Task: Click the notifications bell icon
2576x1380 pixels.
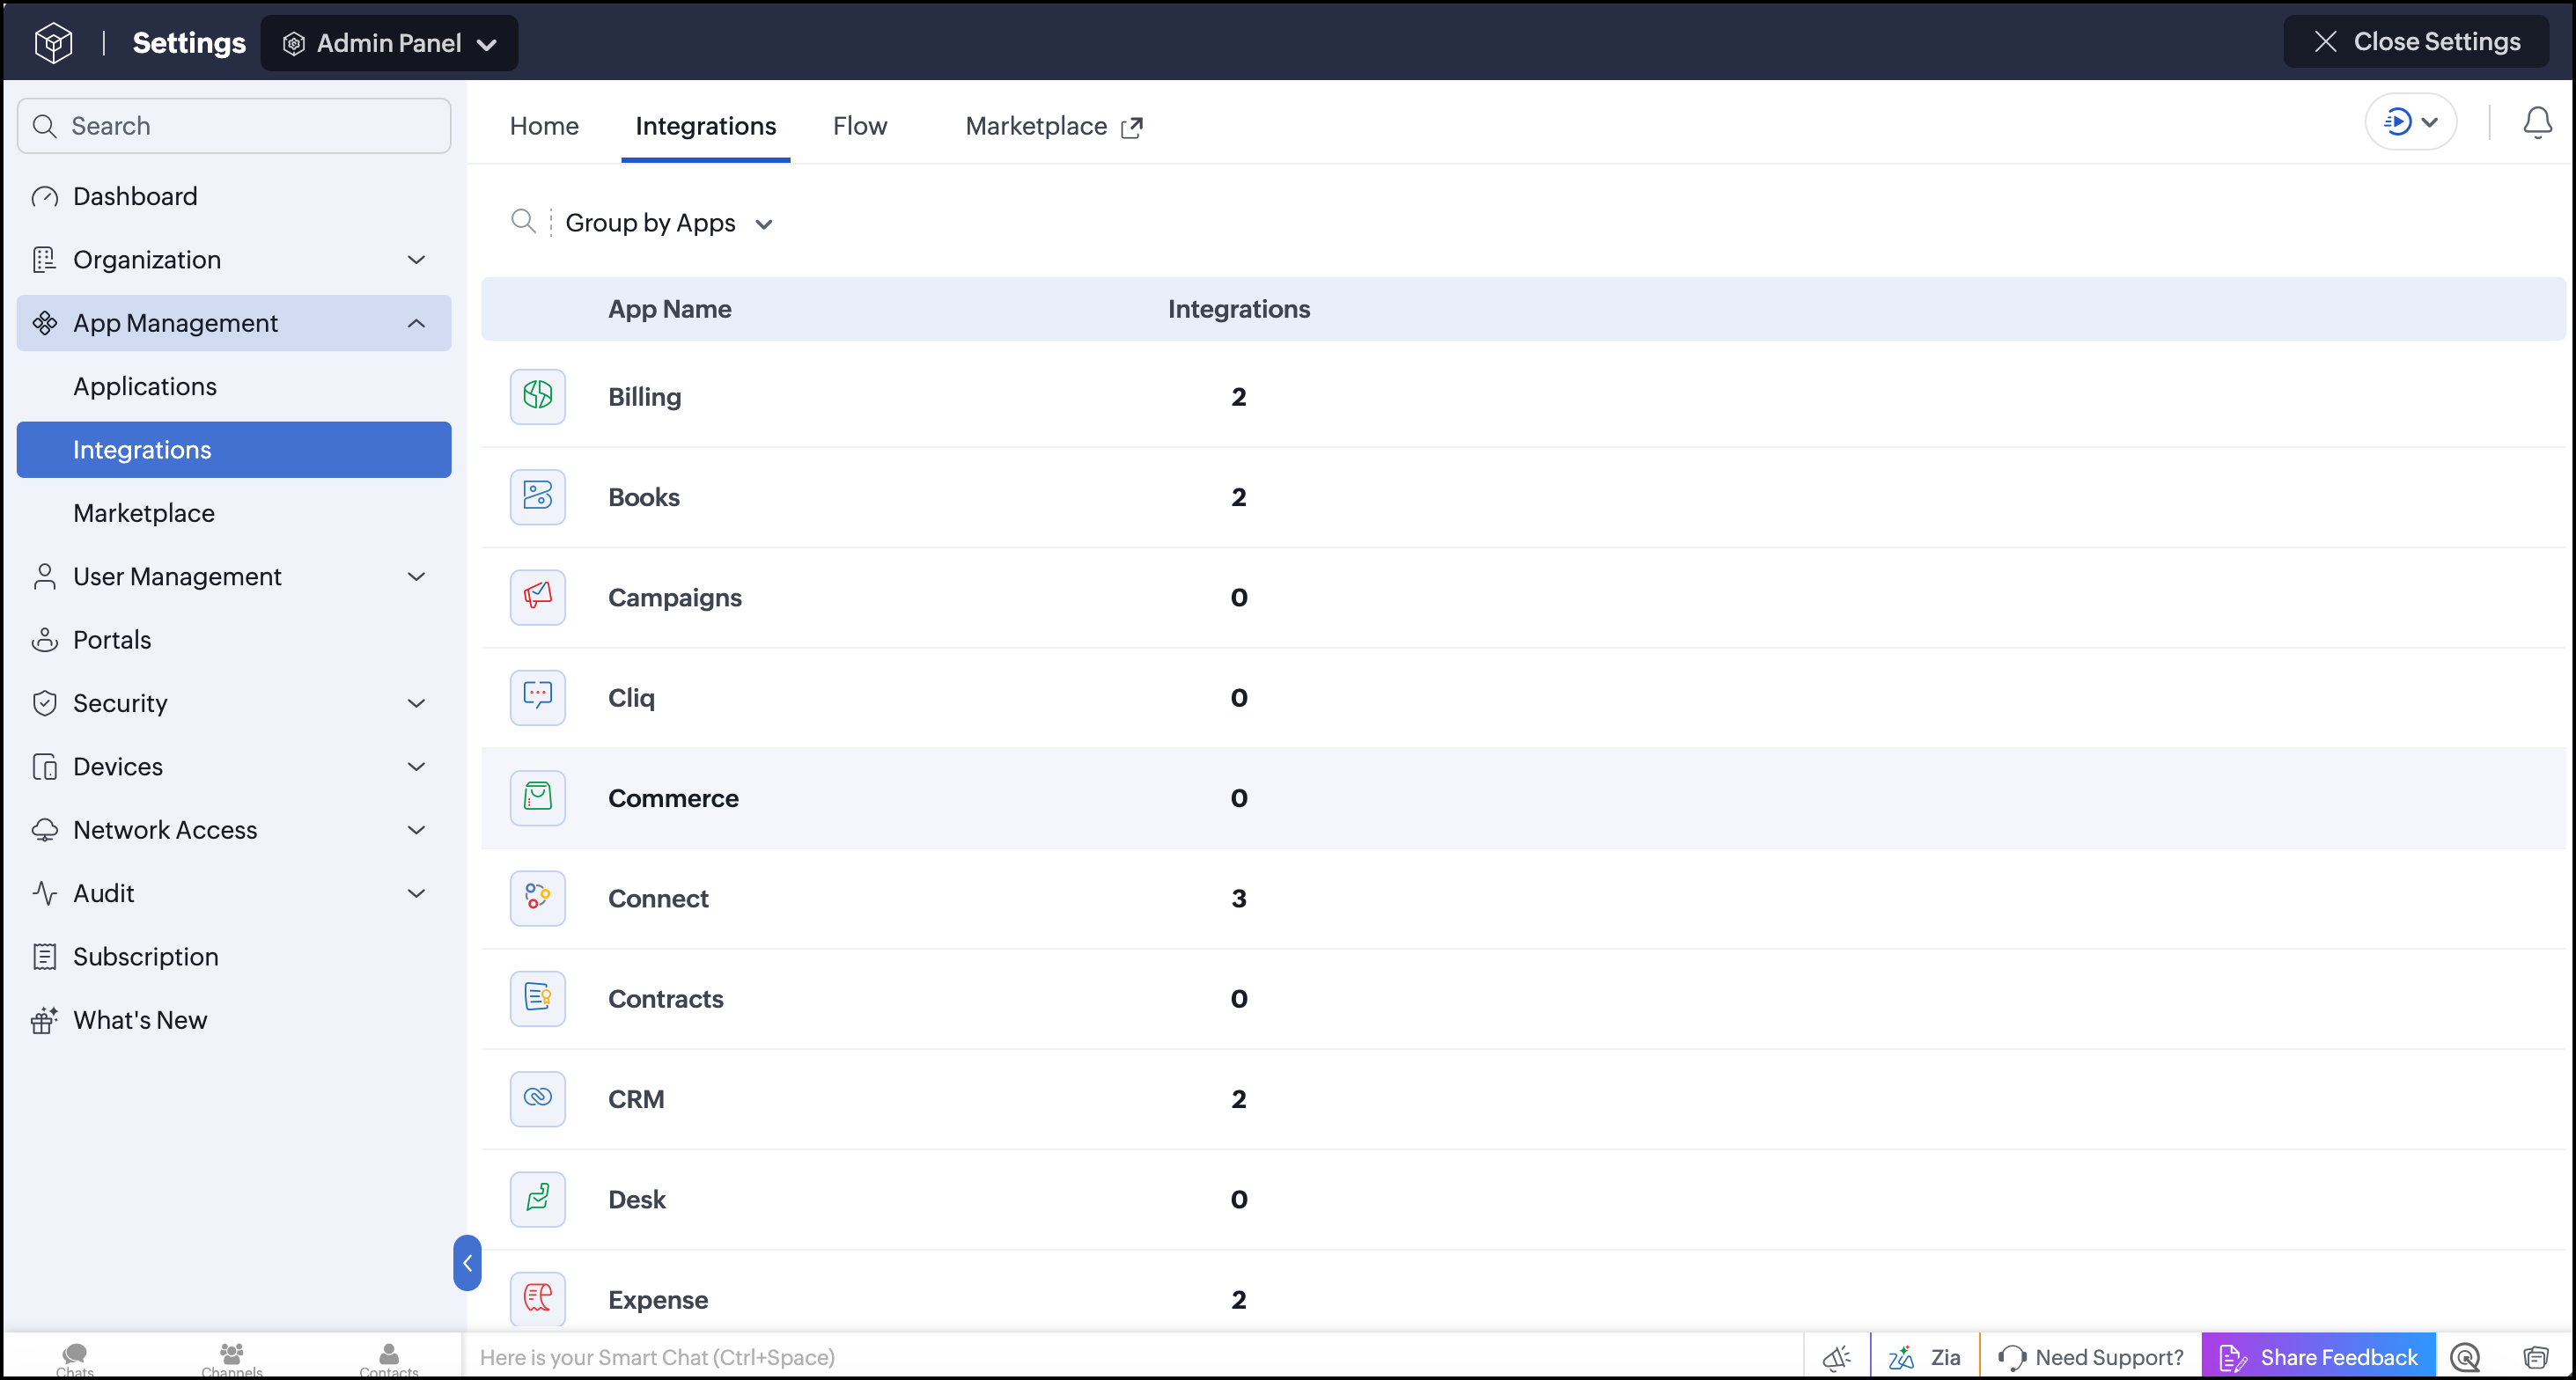Action: point(2537,123)
